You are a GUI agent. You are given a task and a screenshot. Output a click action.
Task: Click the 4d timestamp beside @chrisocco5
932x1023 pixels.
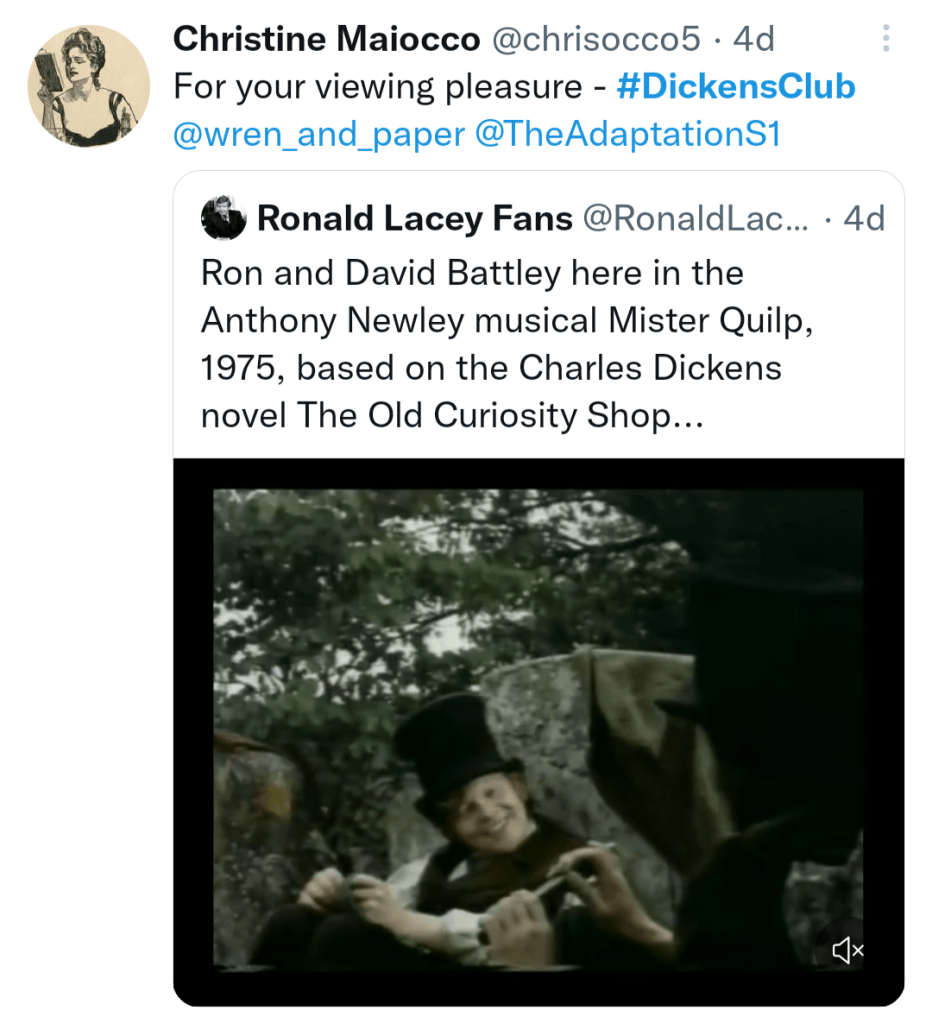tap(754, 39)
